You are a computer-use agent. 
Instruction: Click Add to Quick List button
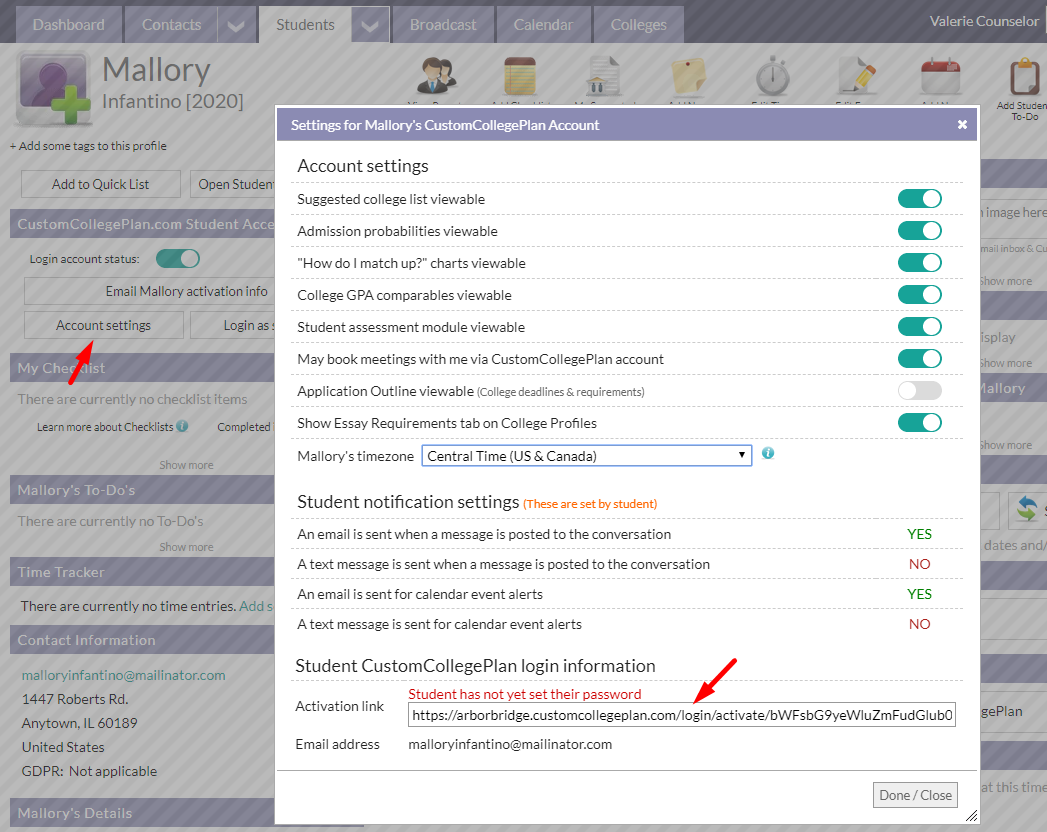(x=101, y=184)
